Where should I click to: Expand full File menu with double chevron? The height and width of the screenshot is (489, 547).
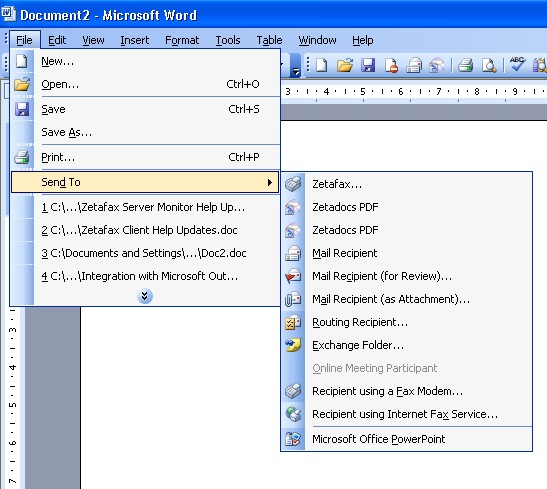pos(145,296)
